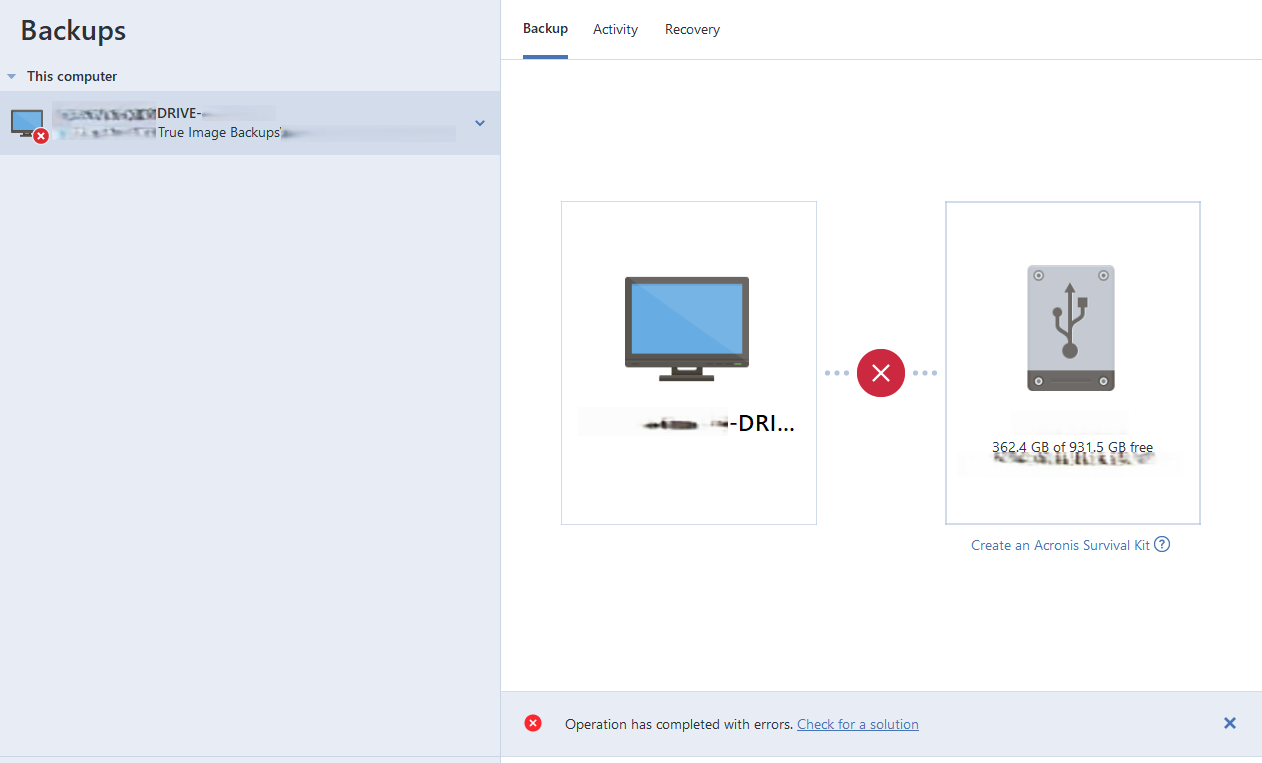Click the error icon in status bar
This screenshot has height=763, width=1262.
click(533, 723)
